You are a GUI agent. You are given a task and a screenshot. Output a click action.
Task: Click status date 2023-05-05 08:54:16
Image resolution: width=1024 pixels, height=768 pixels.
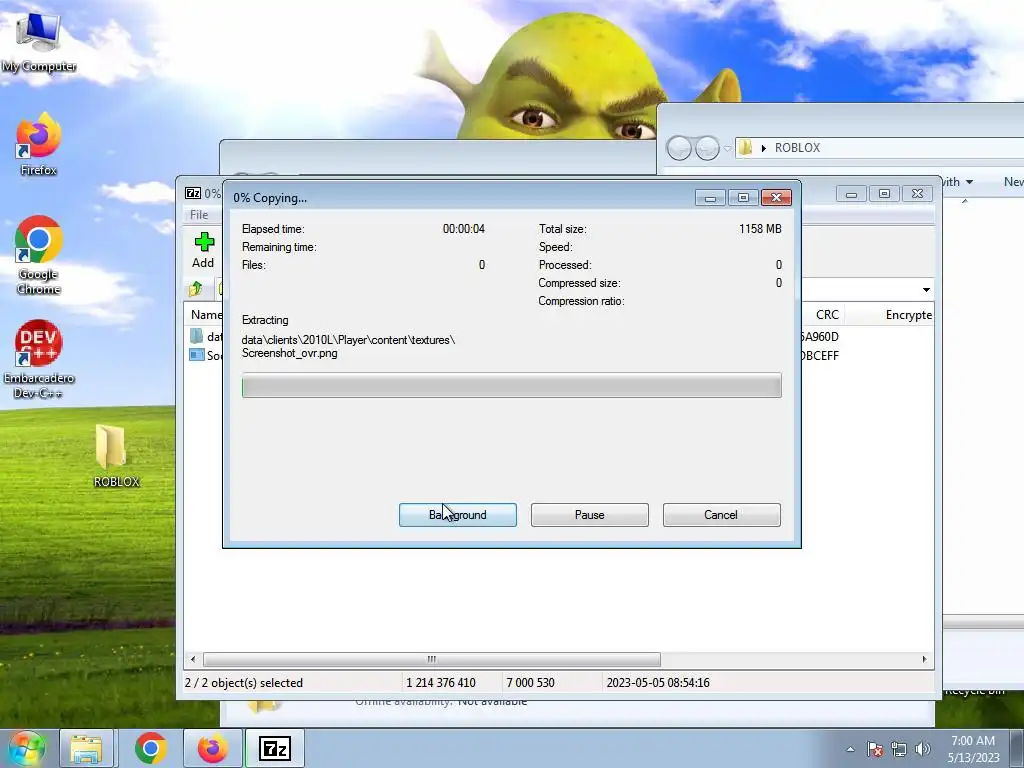pyautogui.click(x=658, y=682)
